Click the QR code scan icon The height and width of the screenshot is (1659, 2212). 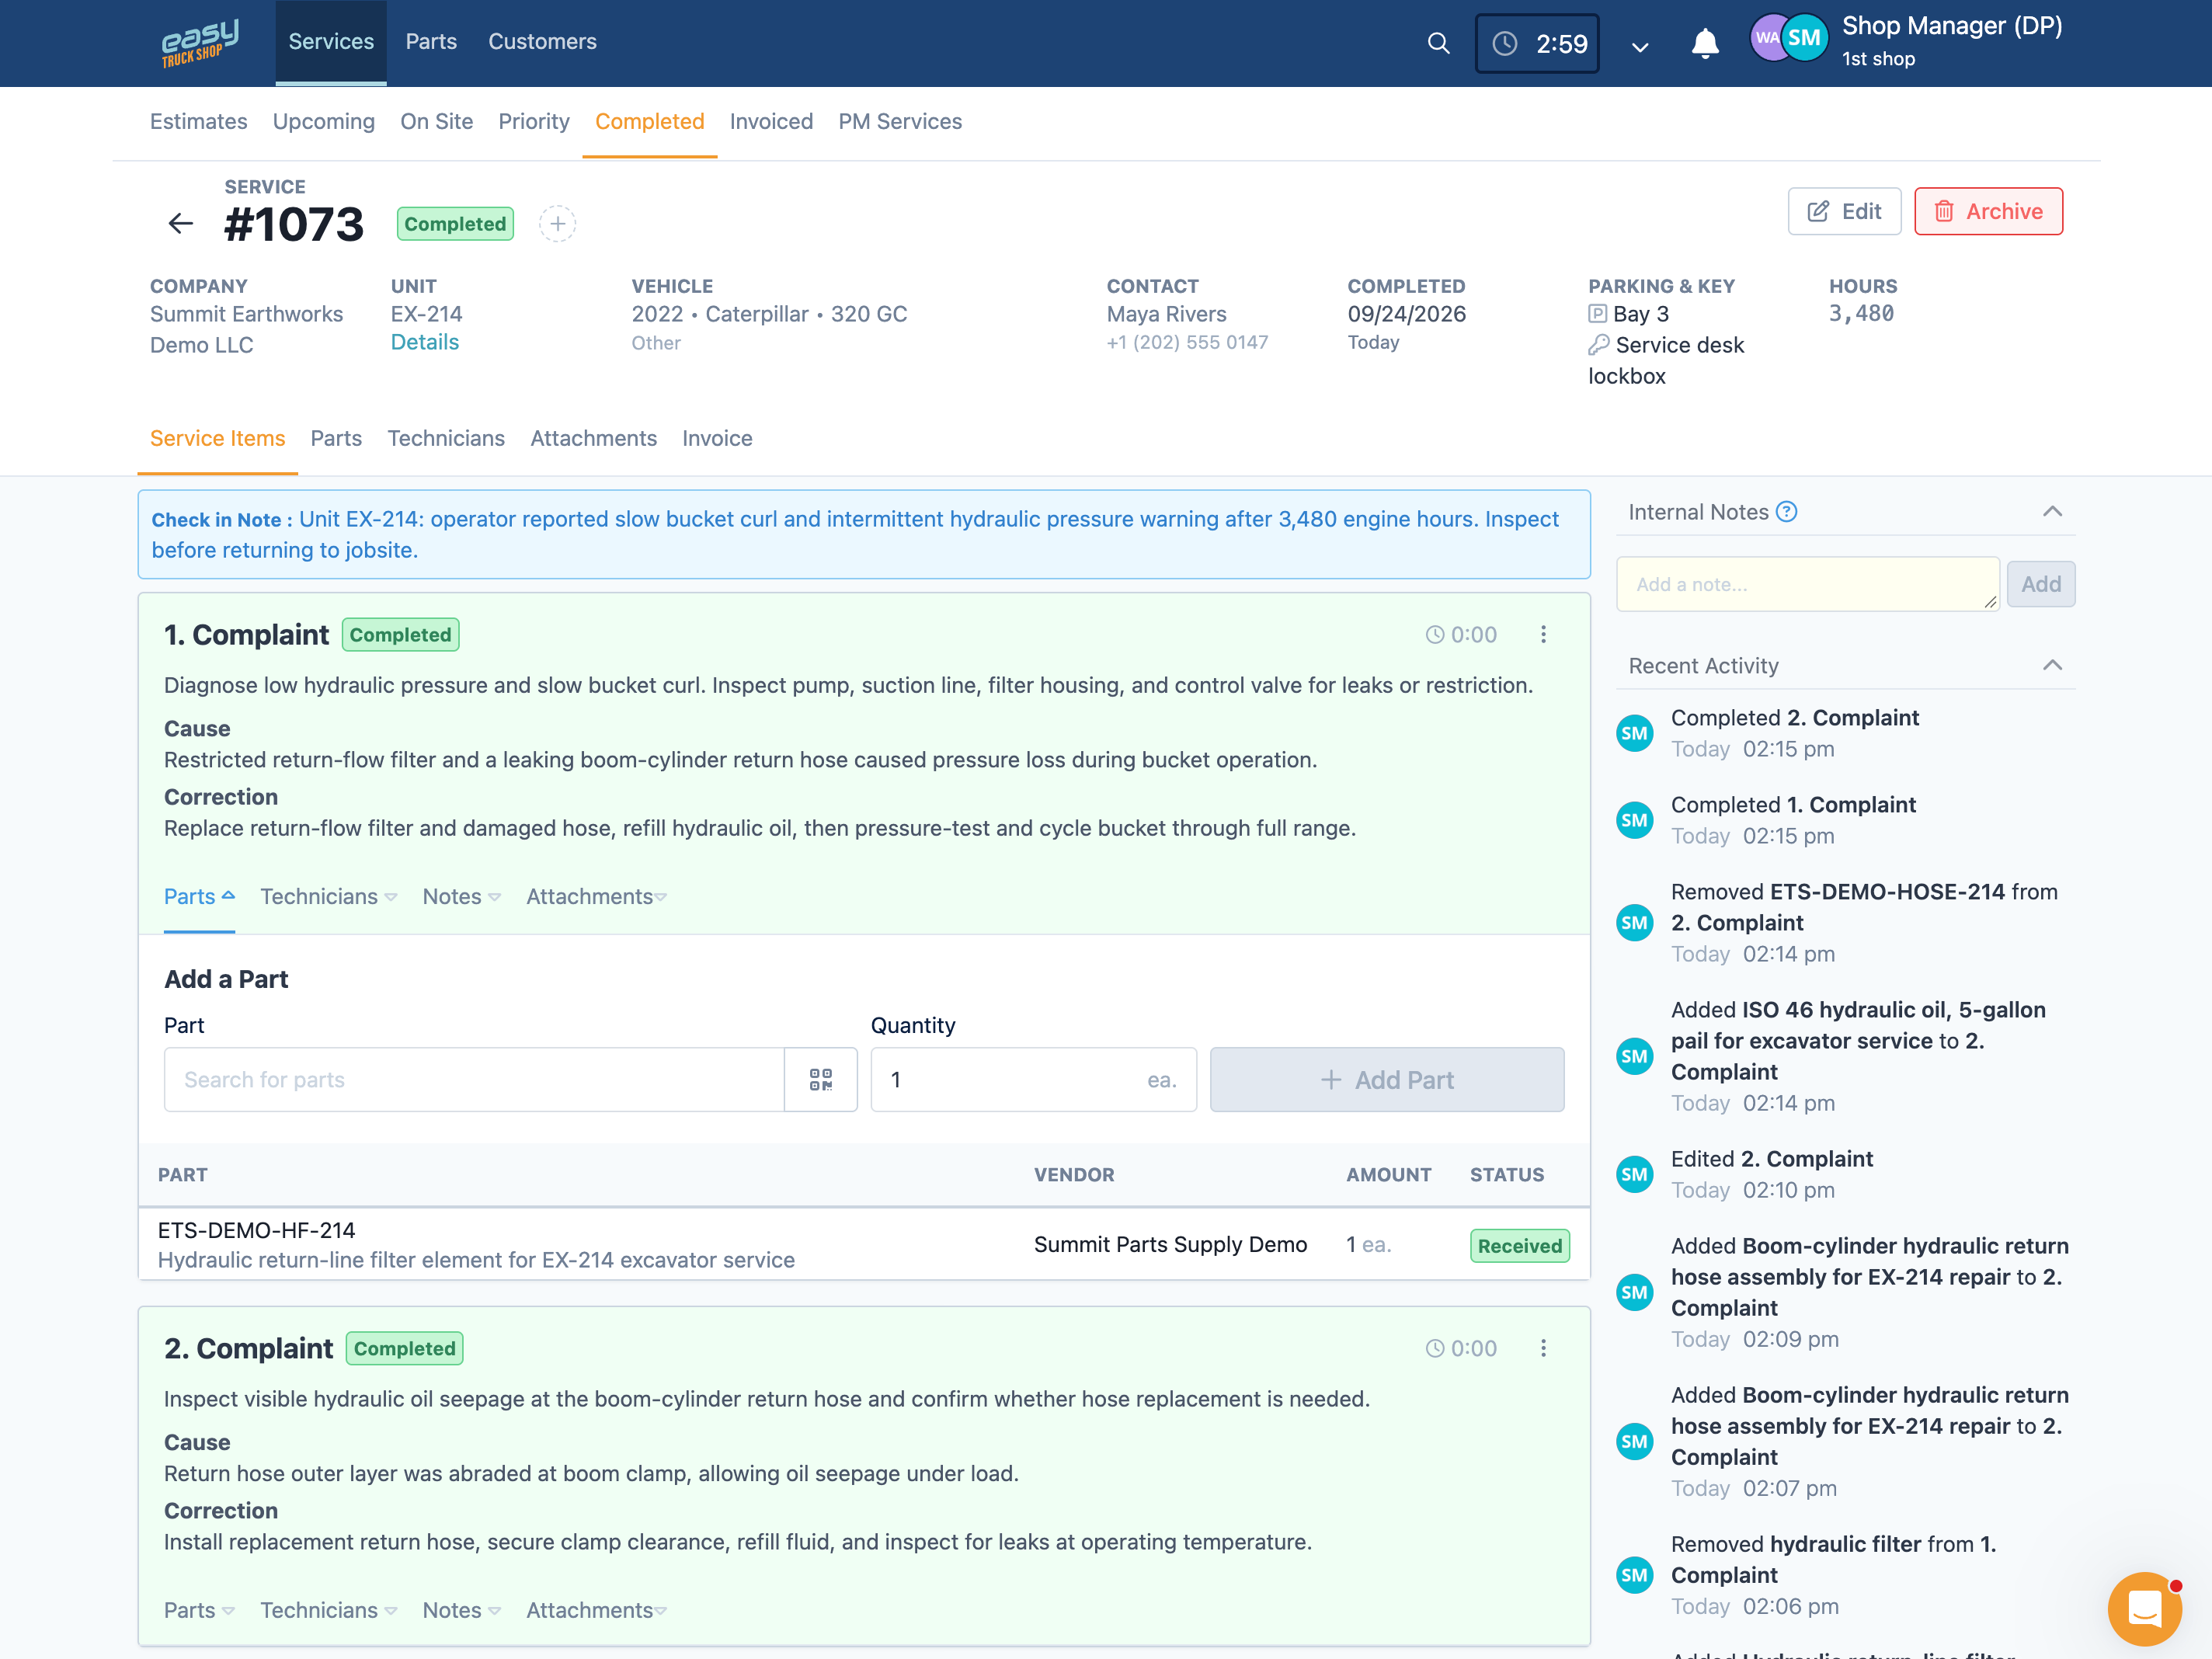821,1080
